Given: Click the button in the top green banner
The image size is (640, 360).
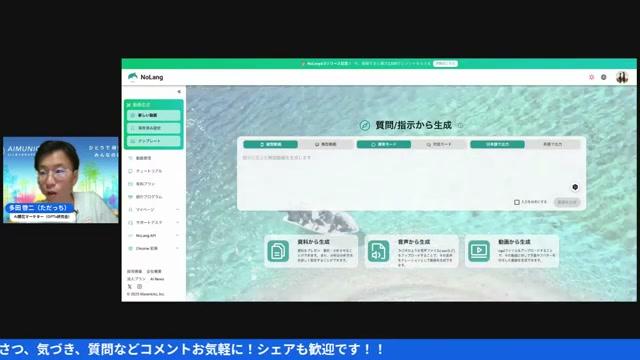Looking at the screenshot, I should coord(445,64).
